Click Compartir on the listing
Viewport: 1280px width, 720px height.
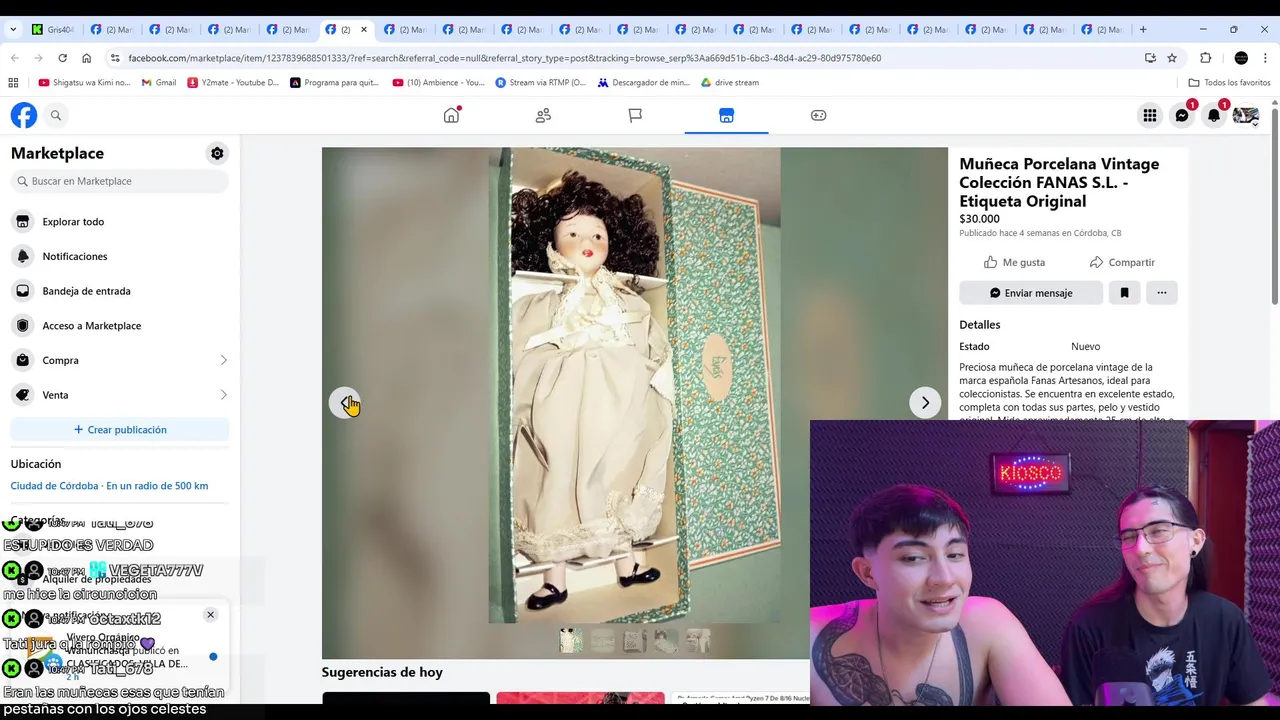(1122, 262)
